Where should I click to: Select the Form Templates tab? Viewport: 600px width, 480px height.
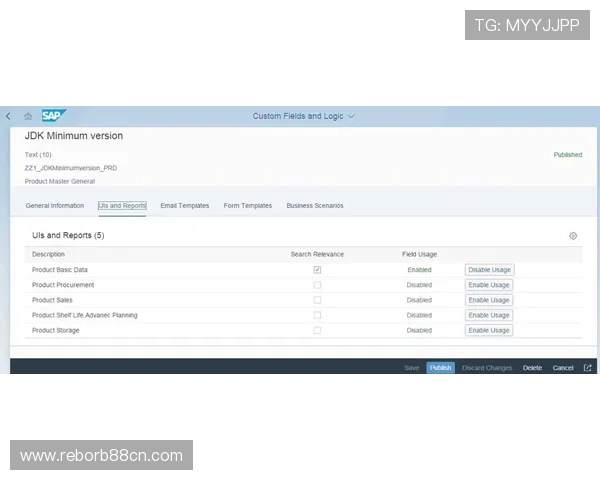pos(248,206)
